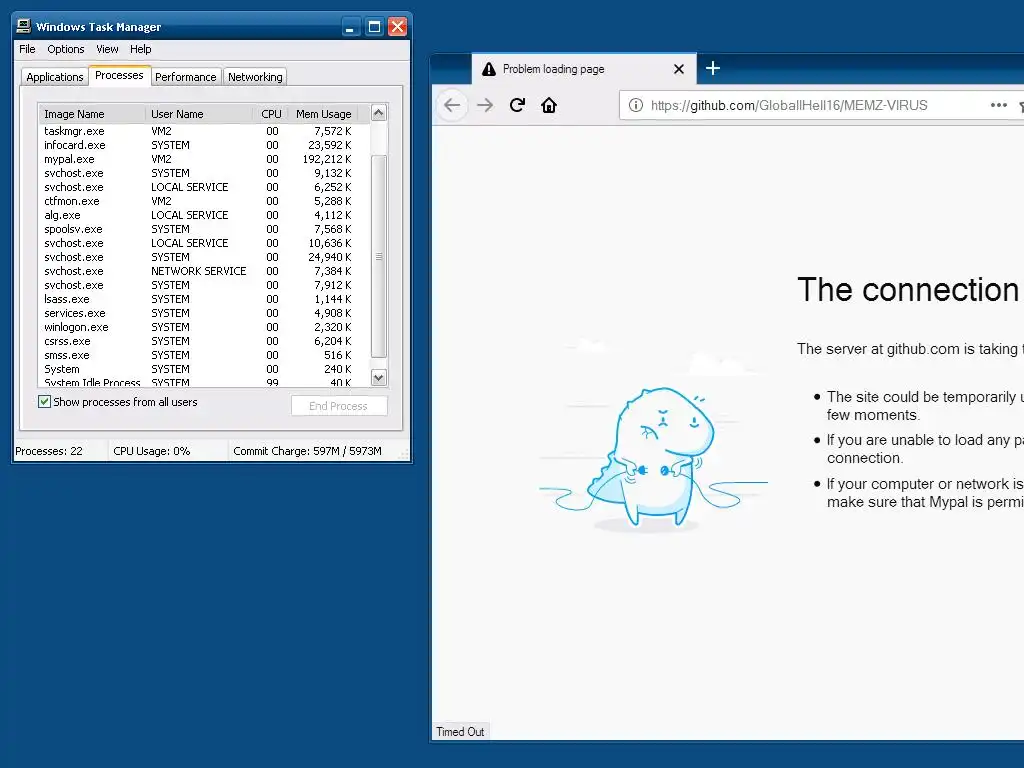Screen dimensions: 1024x768
Task: Click the Timed Out status text in browser
Action: click(x=460, y=732)
